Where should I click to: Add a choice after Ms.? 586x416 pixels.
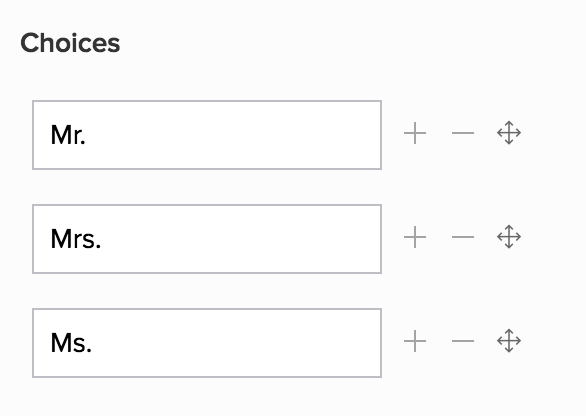[x=415, y=341]
